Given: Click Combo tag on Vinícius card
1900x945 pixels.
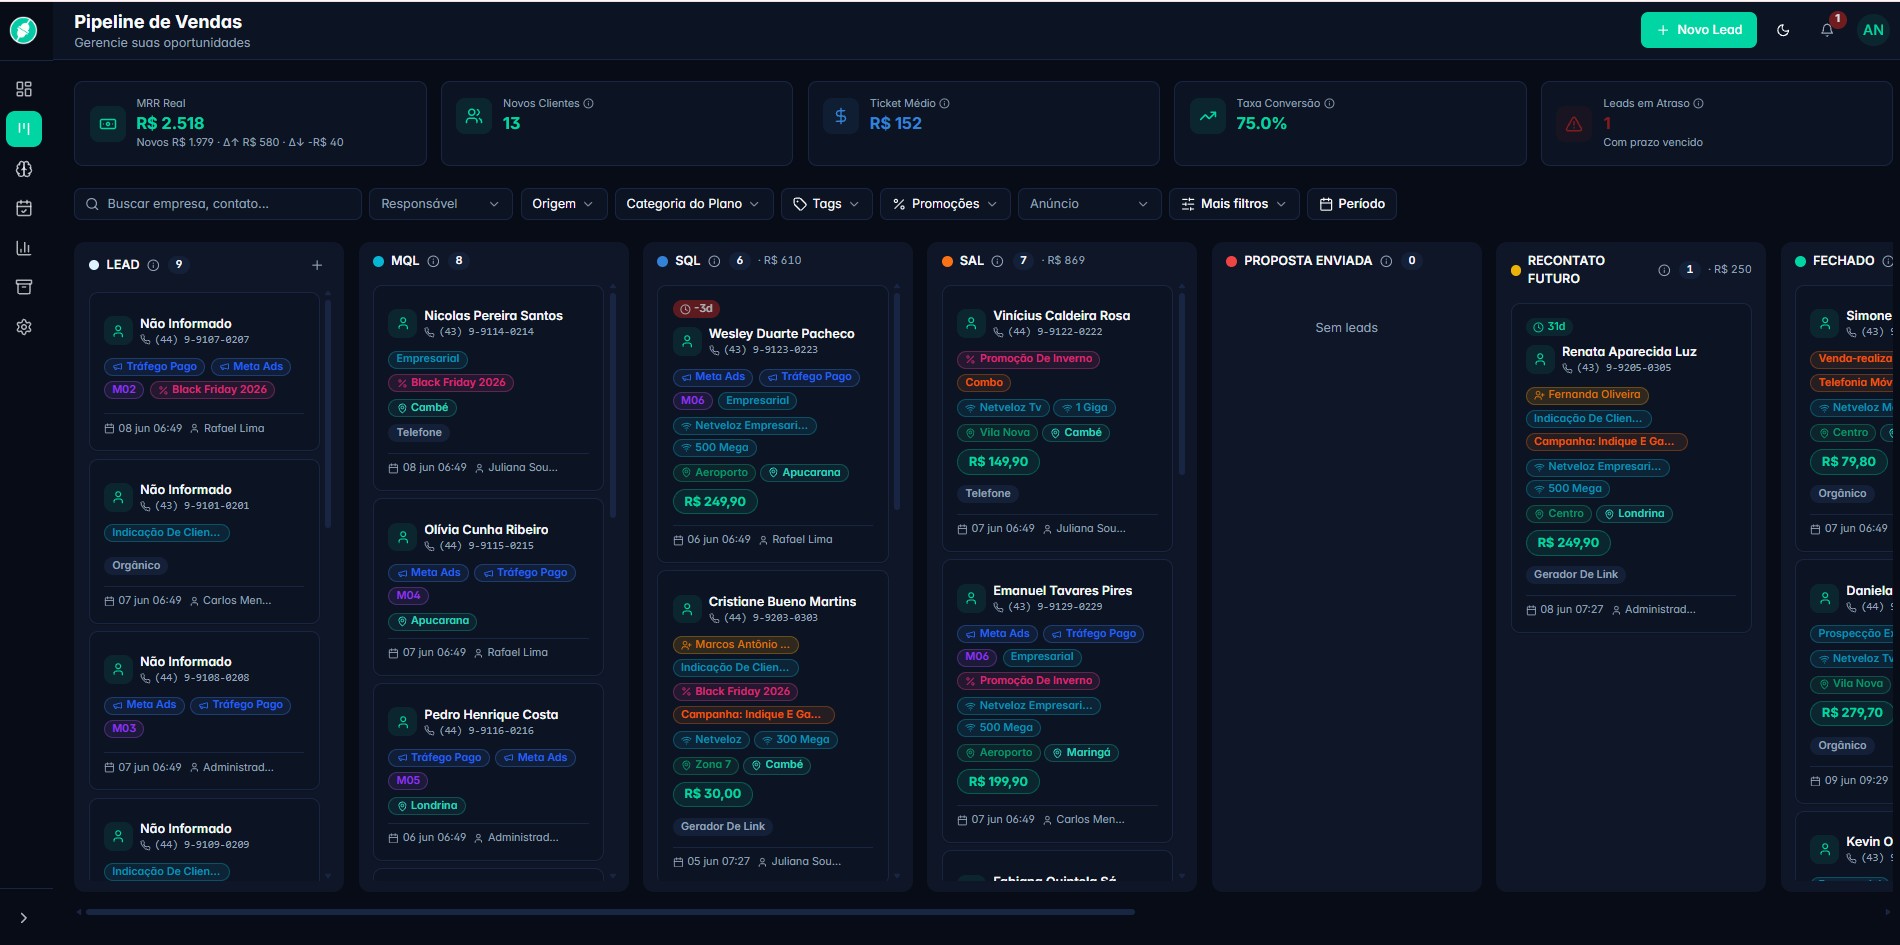Looking at the screenshot, I should point(984,383).
